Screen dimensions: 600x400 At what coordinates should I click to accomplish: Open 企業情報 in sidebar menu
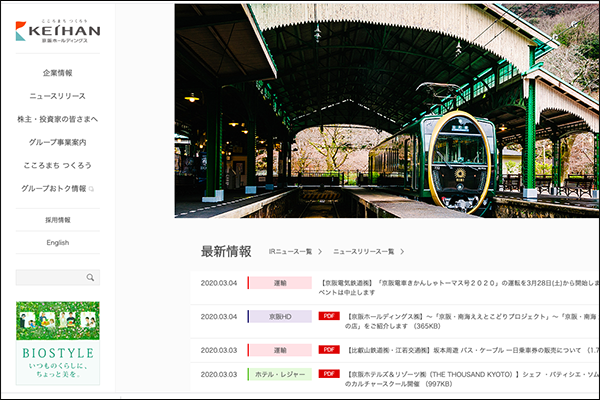(57, 73)
